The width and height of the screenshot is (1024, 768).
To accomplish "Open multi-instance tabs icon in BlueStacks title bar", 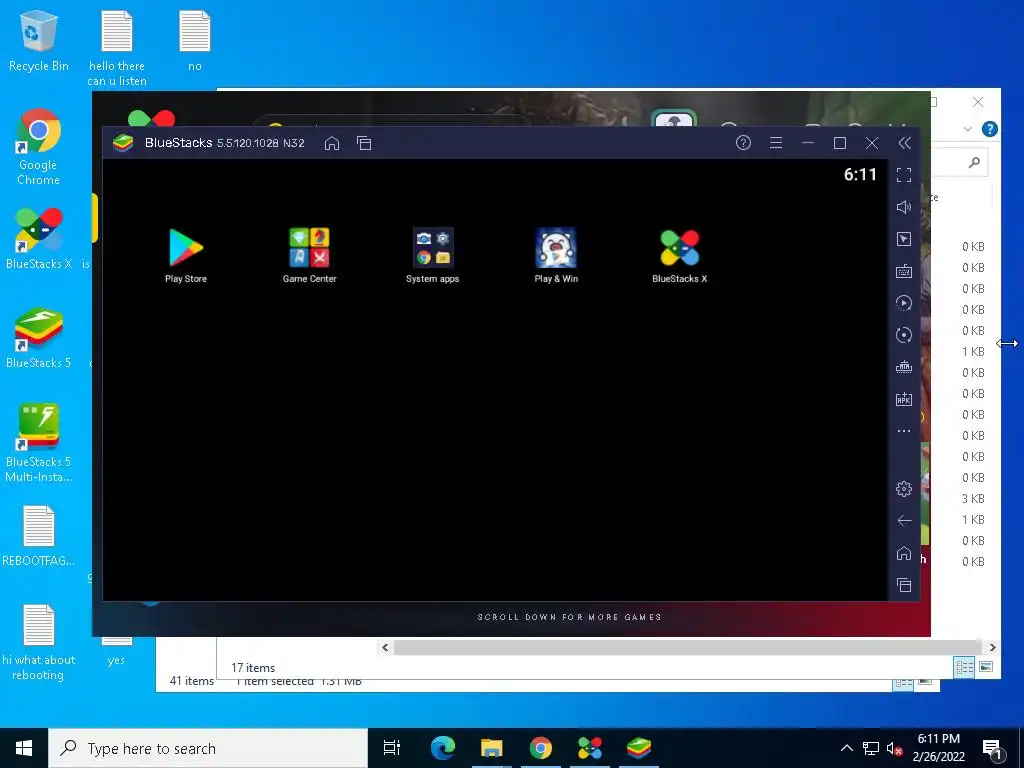I will [364, 143].
